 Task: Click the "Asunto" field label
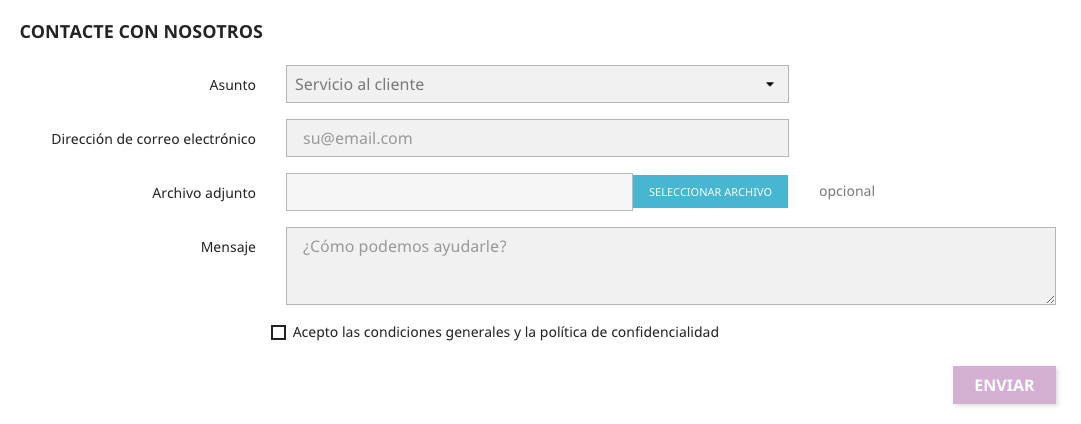232,85
